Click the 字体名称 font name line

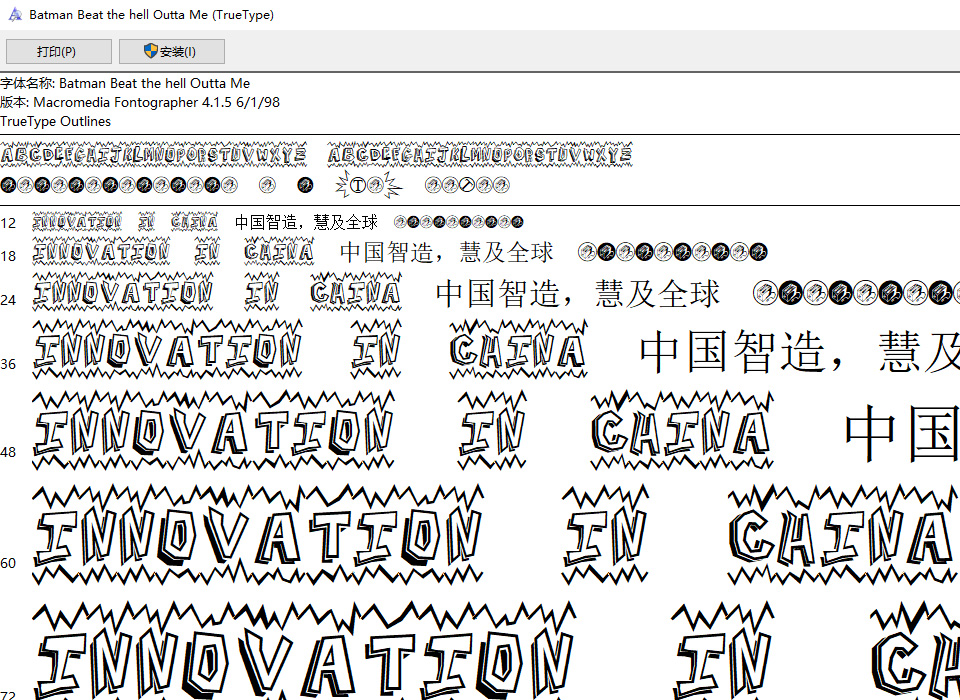pyautogui.click(x=125, y=83)
